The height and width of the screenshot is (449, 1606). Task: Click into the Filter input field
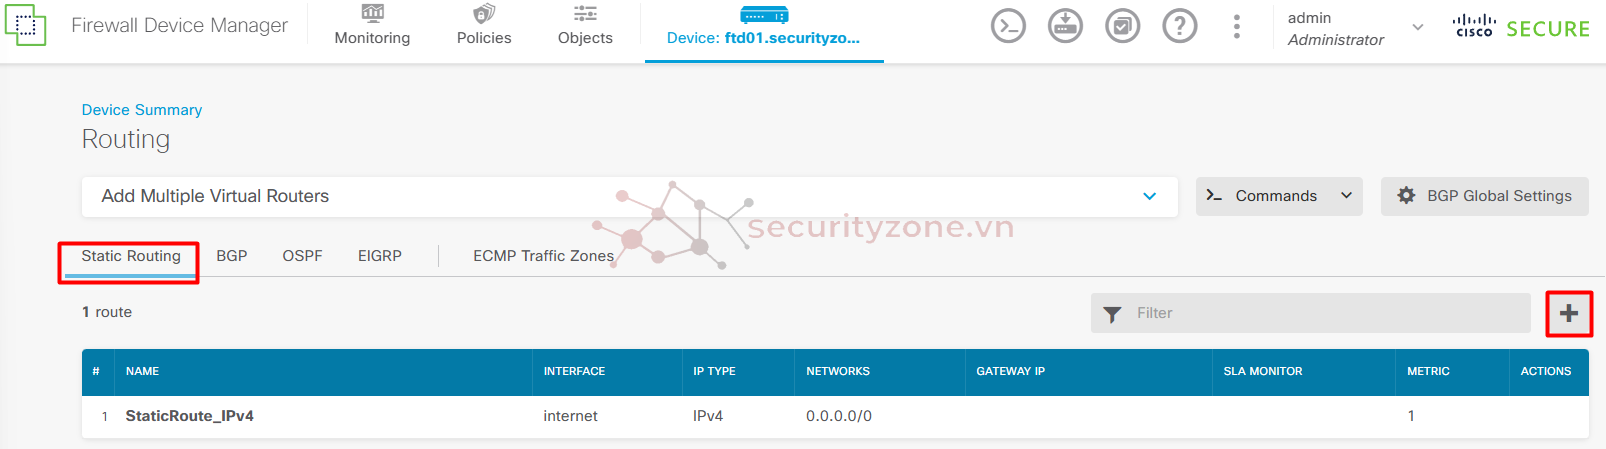[x=1311, y=313]
